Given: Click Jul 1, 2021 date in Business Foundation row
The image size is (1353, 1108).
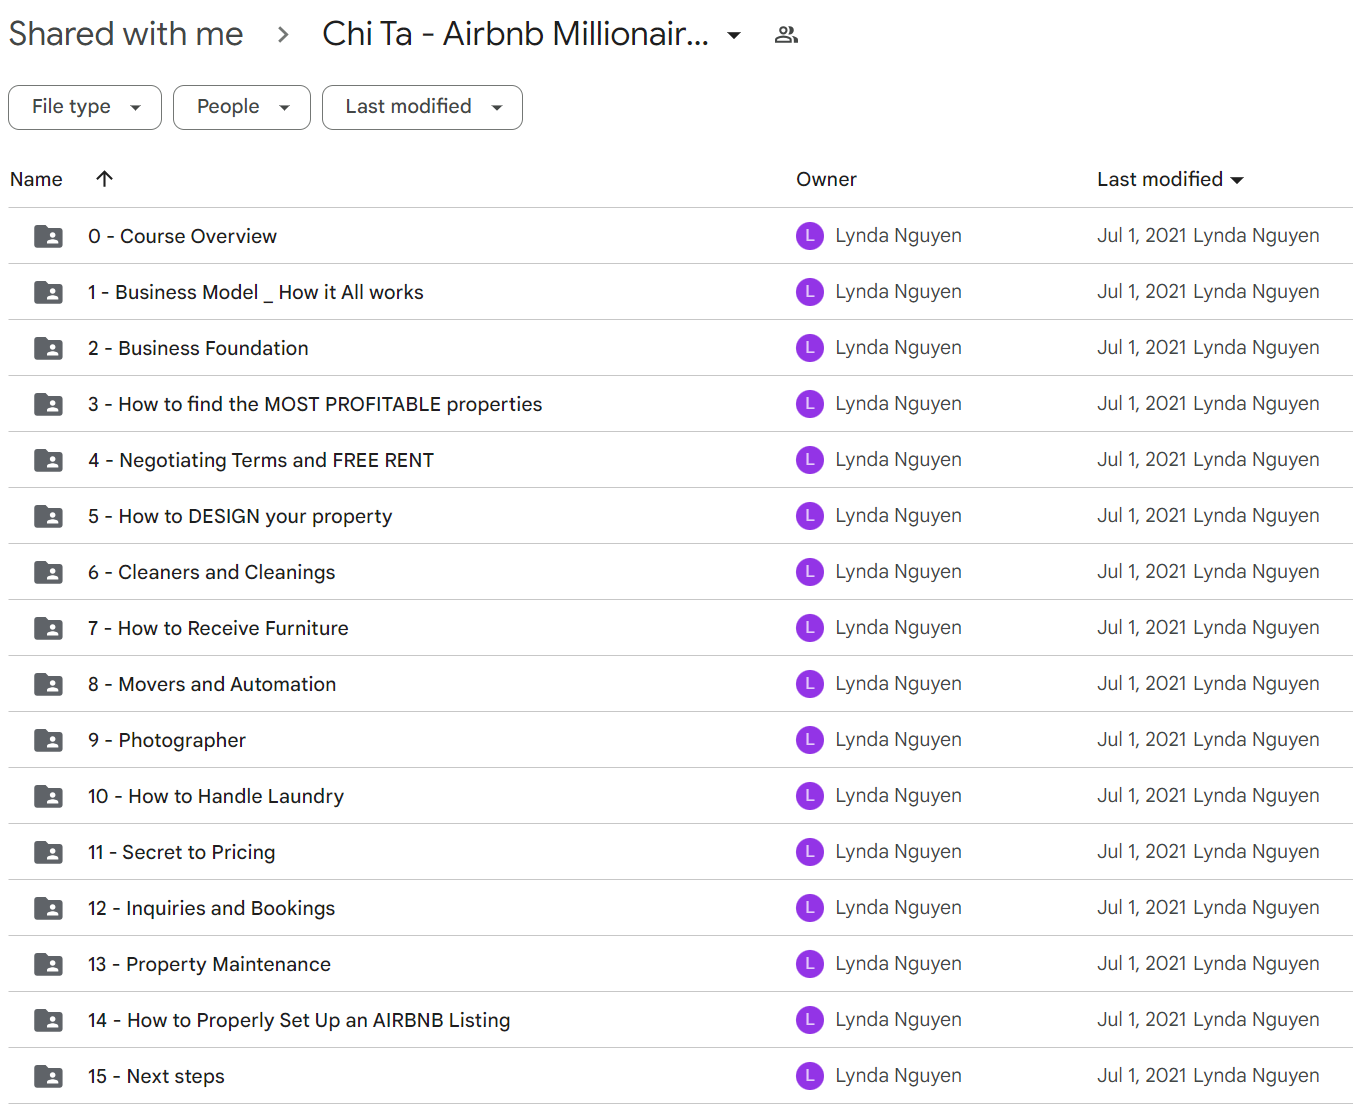Looking at the screenshot, I should point(1142,348).
